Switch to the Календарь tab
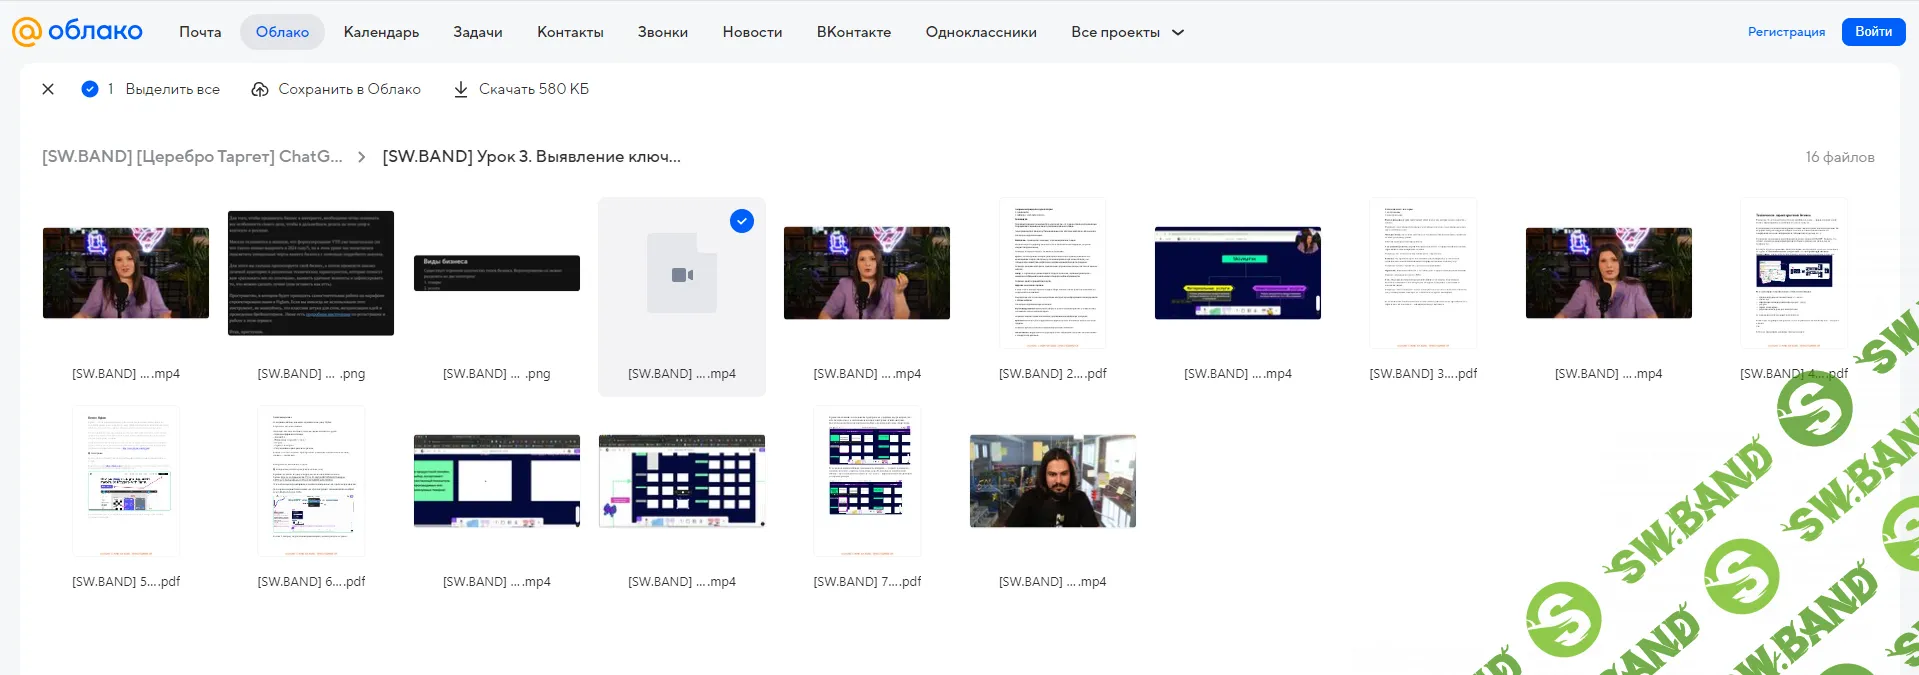Screen dimensions: 1919x675 click(x=381, y=32)
